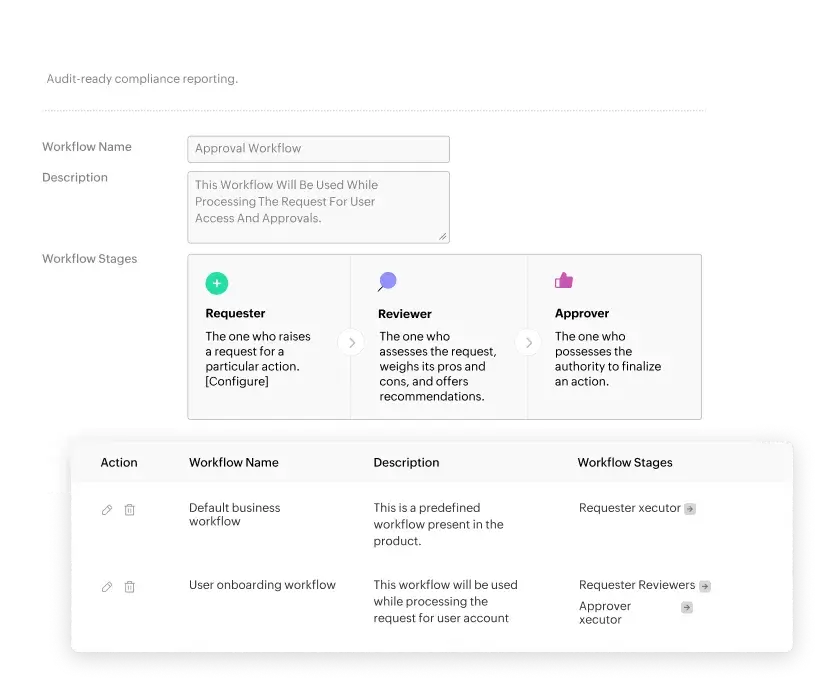818x681 pixels.
Task: Click the 'Requester xecutor' stage text
Action: point(630,508)
